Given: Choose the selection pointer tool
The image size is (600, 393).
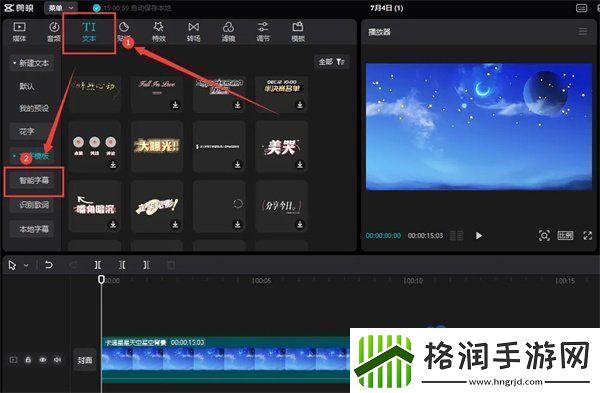Looking at the screenshot, I should (12, 265).
